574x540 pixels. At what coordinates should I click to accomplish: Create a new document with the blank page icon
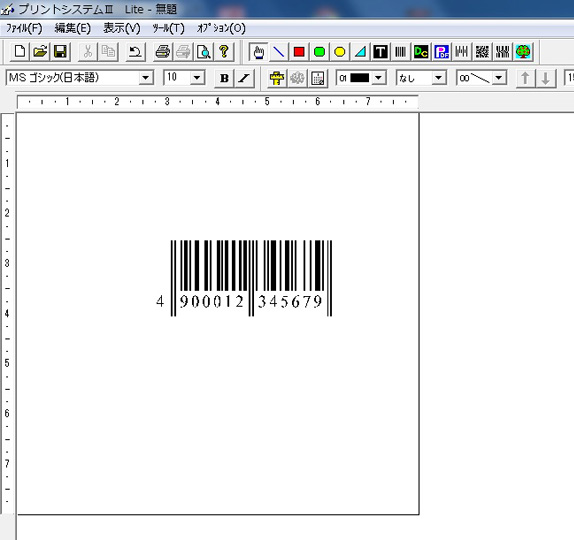(x=19, y=52)
